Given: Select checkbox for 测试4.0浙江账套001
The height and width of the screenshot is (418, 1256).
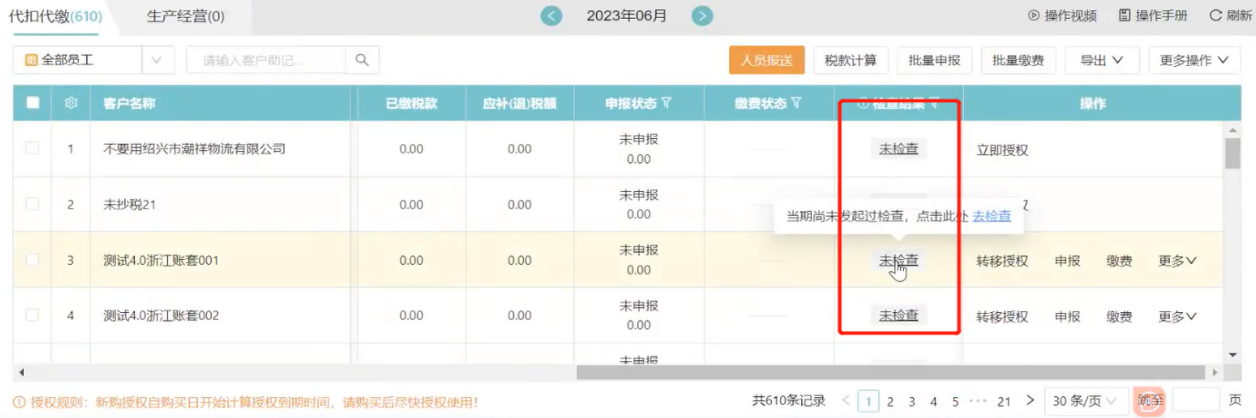Looking at the screenshot, I should 33,260.
